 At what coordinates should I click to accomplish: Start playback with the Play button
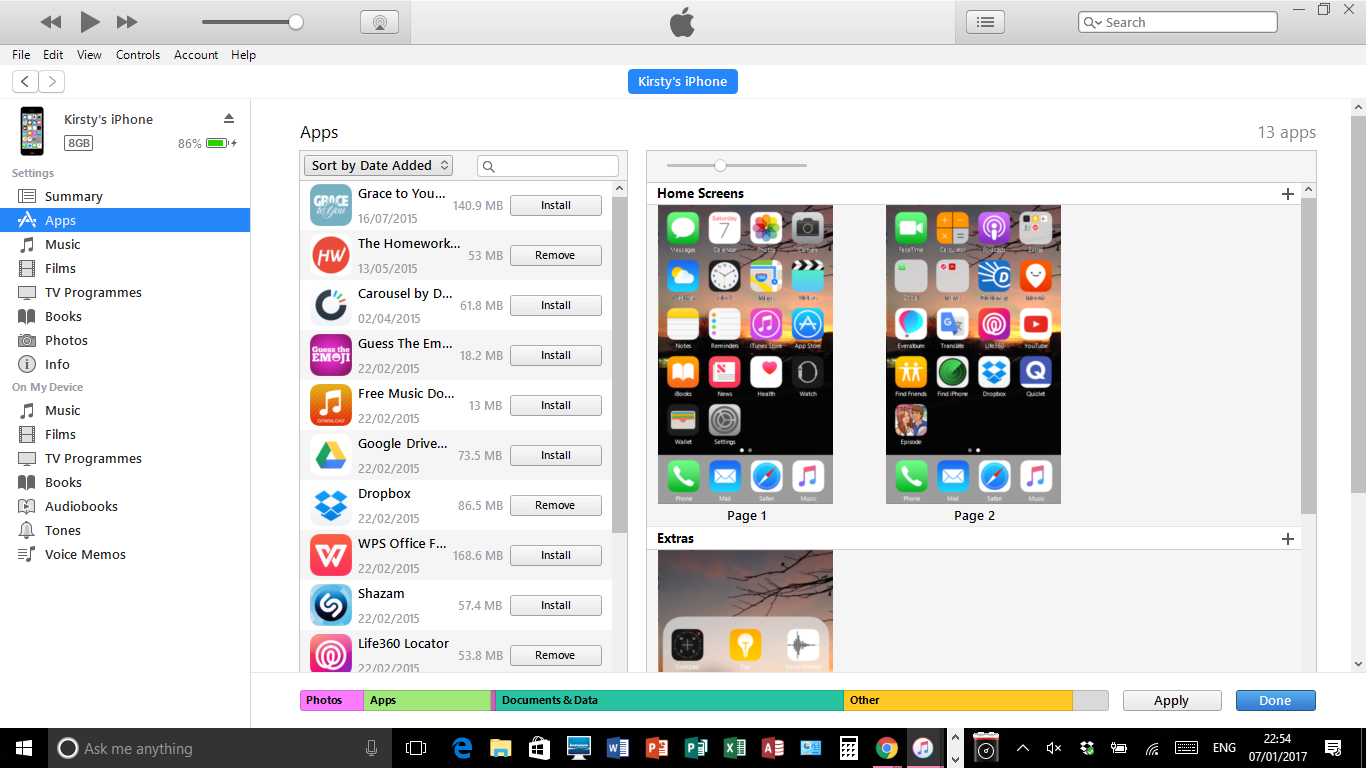pos(90,22)
